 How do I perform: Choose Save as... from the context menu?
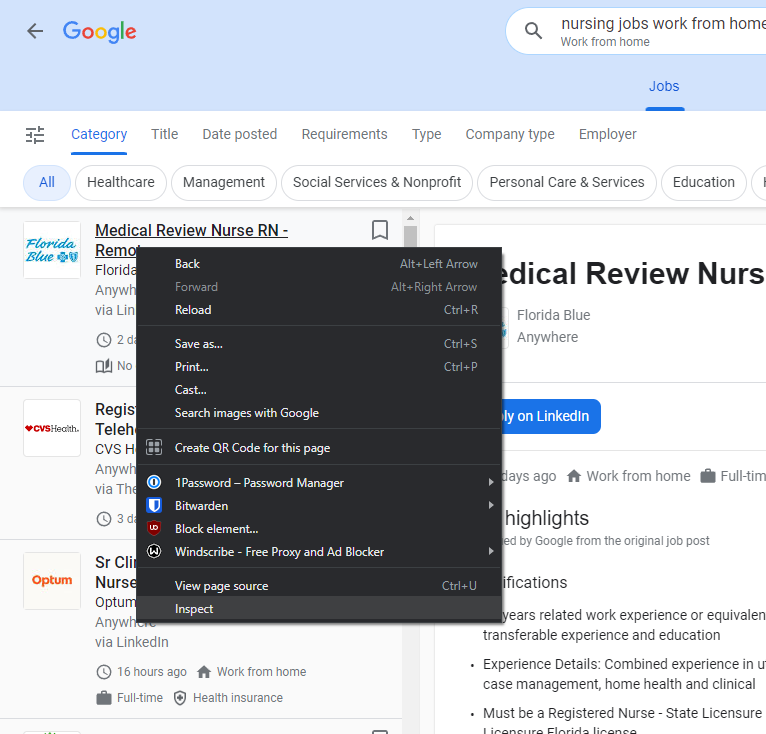319,344
